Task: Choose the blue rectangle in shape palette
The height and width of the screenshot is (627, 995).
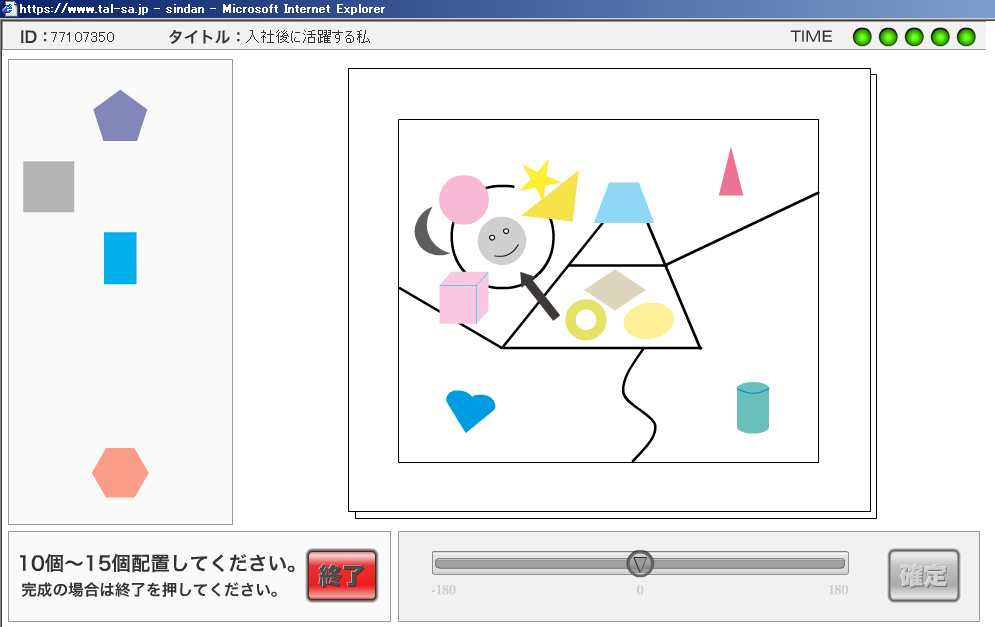Action: tap(120, 258)
